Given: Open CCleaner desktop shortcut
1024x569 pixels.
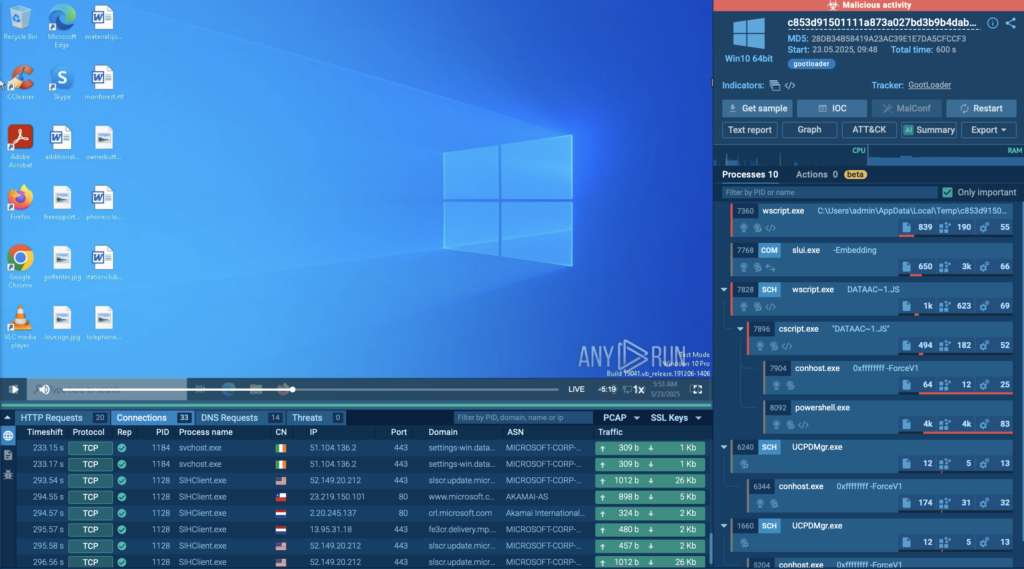Looking at the screenshot, I should 20,80.
